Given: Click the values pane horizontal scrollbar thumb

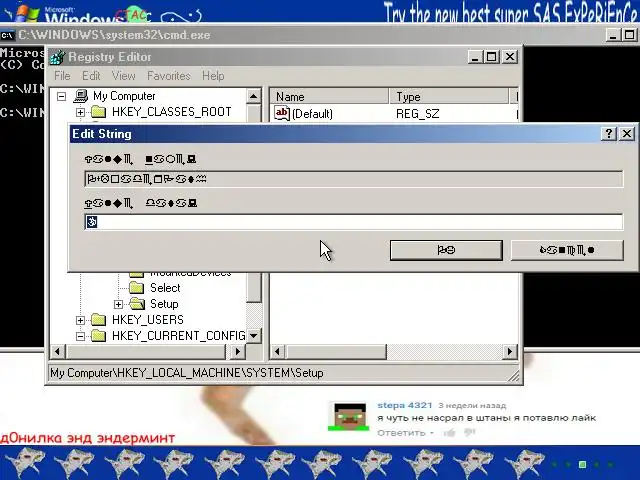Looking at the screenshot, I should pos(336,351).
